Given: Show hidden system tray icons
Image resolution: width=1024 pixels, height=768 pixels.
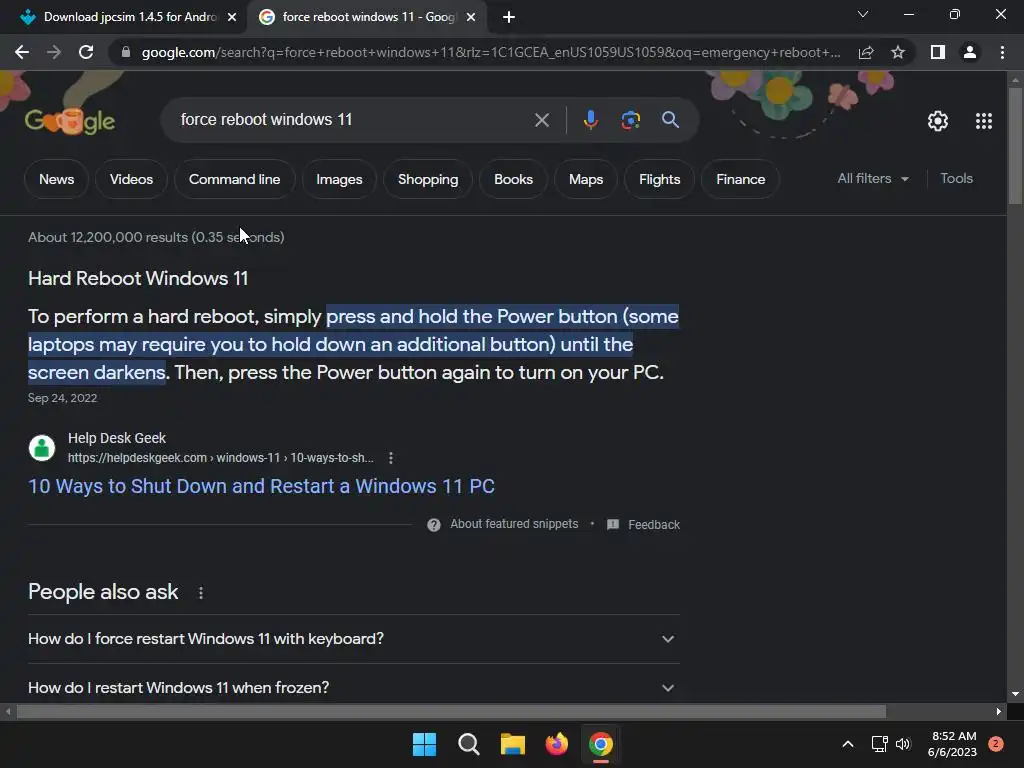Looking at the screenshot, I should click(848, 744).
